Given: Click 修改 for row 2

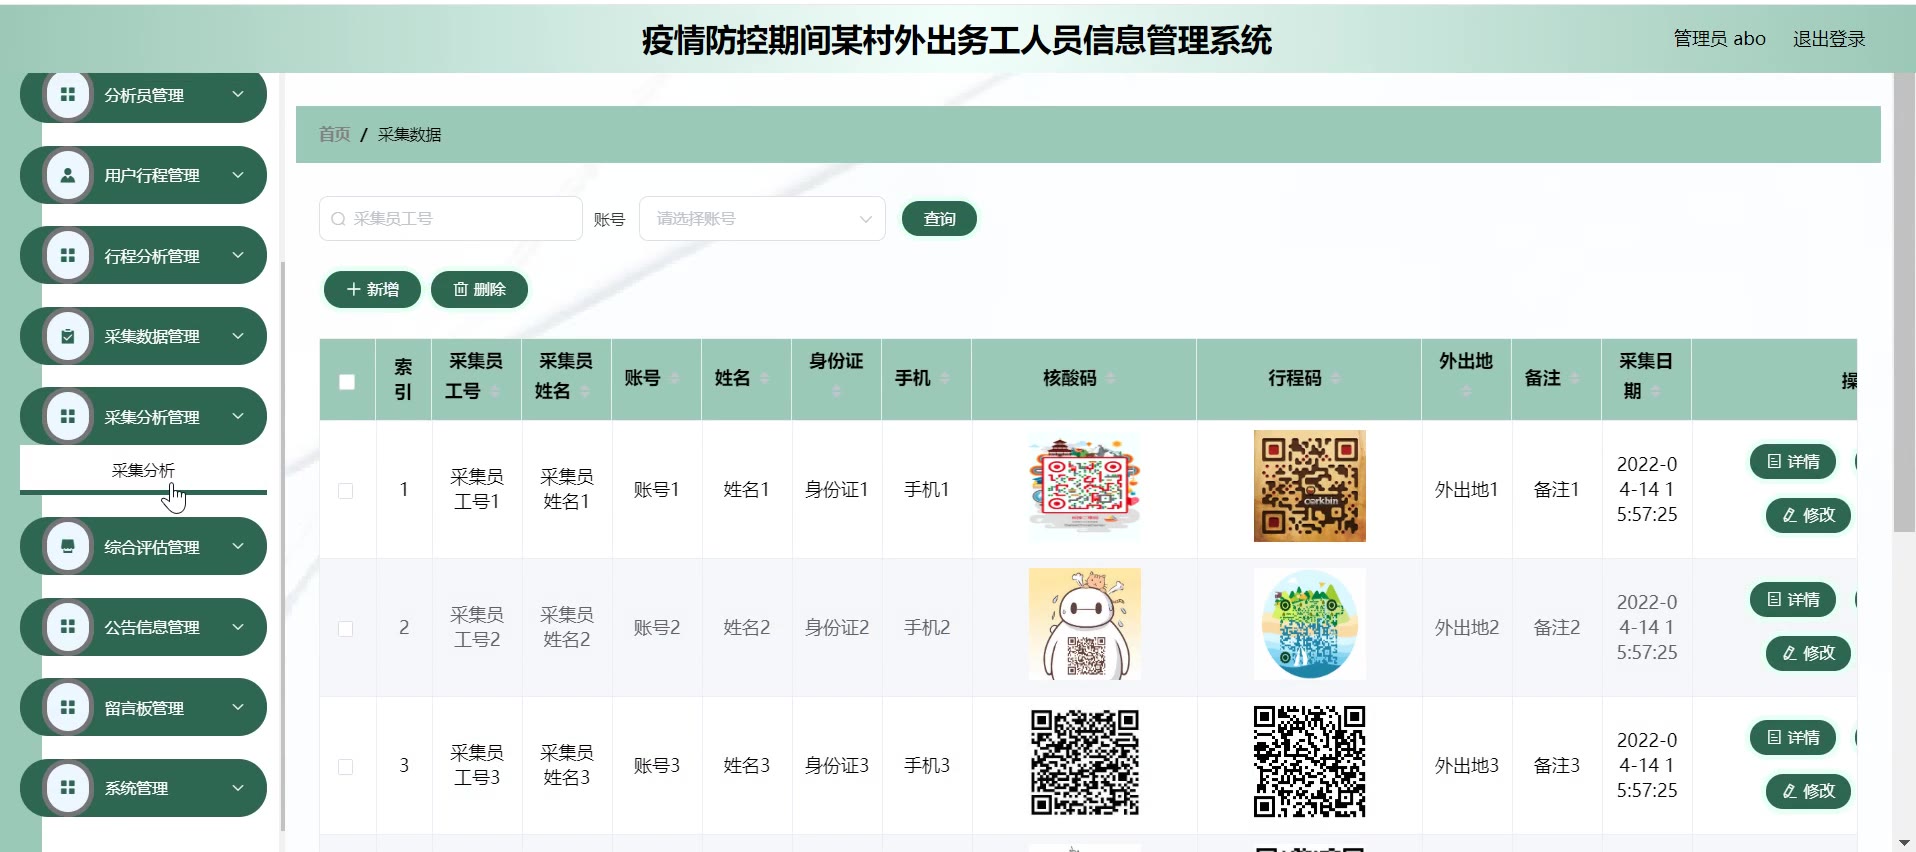Looking at the screenshot, I should click(1808, 653).
